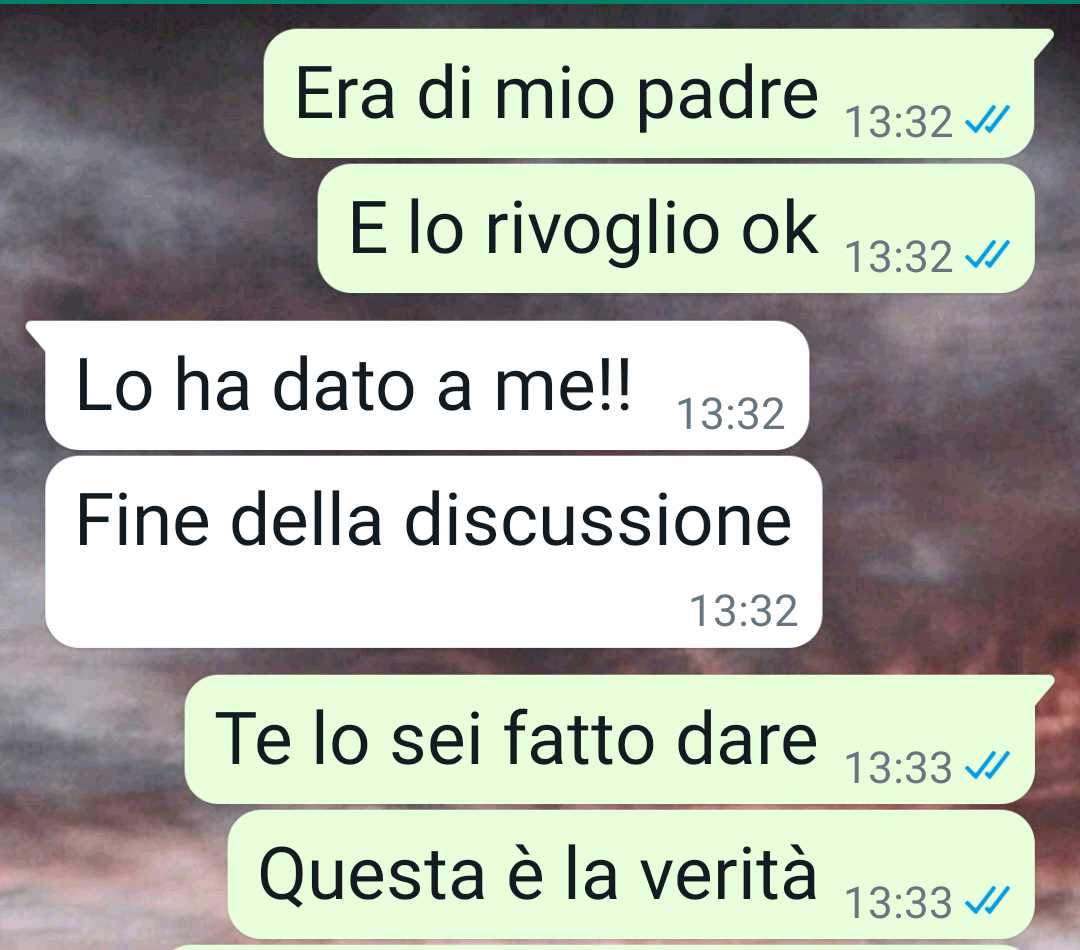This screenshot has width=1080, height=950.
Task: Click blue double-check on 'E lo rivoglio ok'
Action: click(987, 254)
